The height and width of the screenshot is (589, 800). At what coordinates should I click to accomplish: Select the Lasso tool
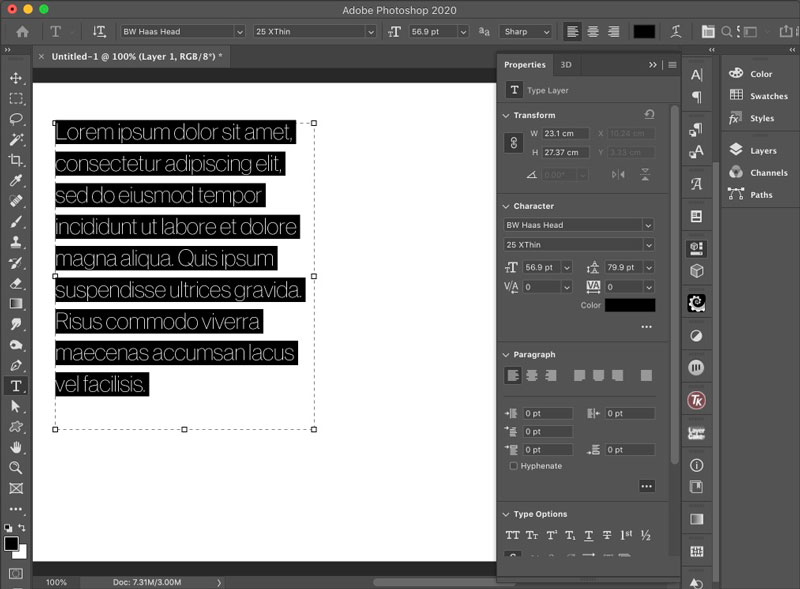point(16,119)
